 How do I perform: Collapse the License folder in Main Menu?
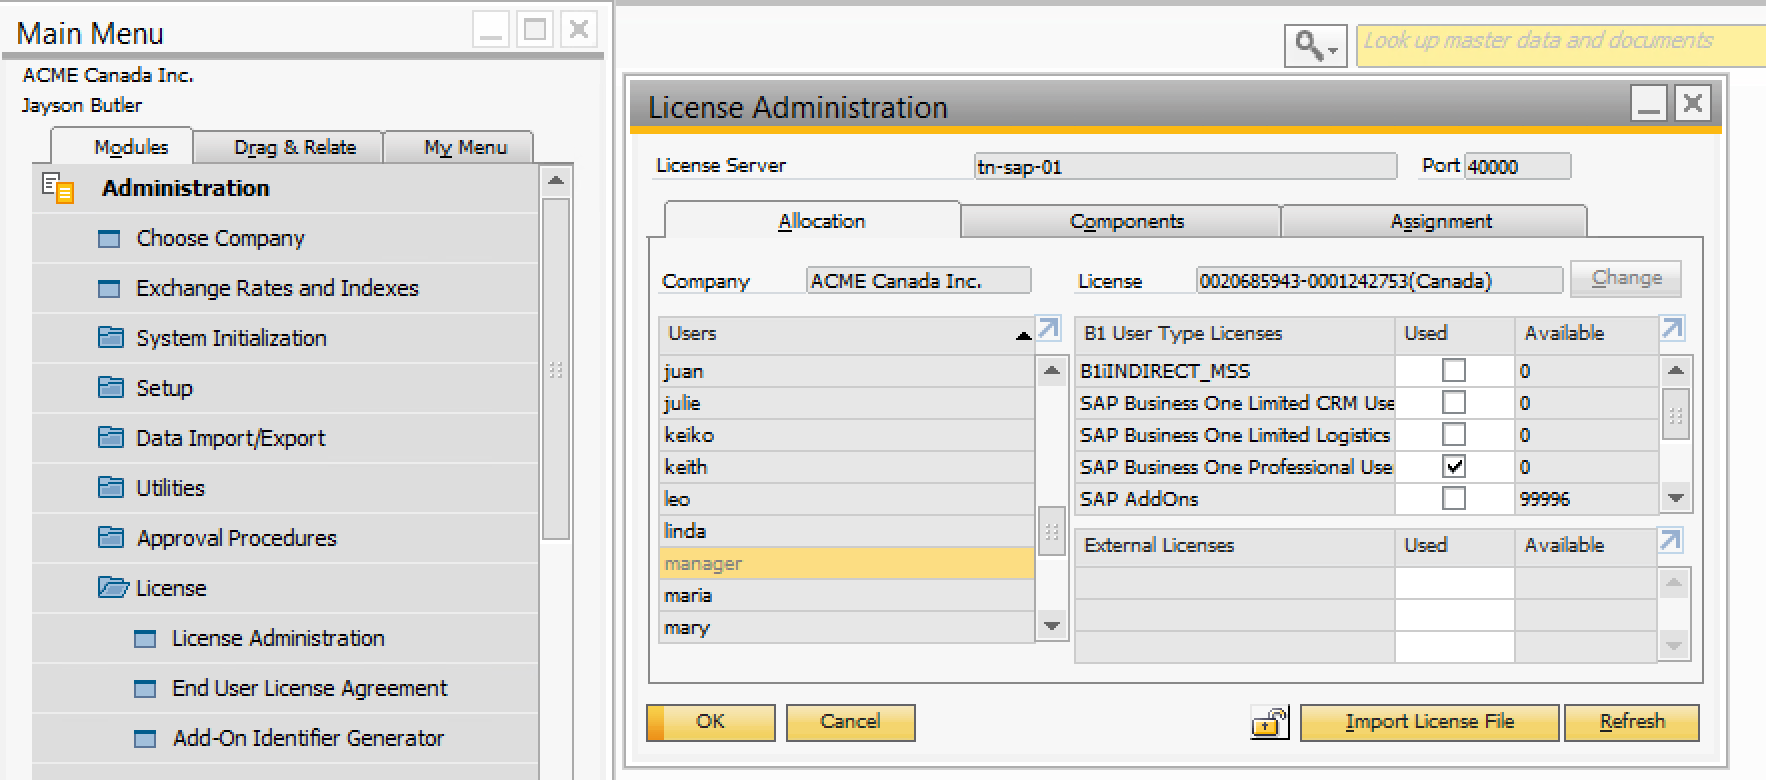[170, 588]
